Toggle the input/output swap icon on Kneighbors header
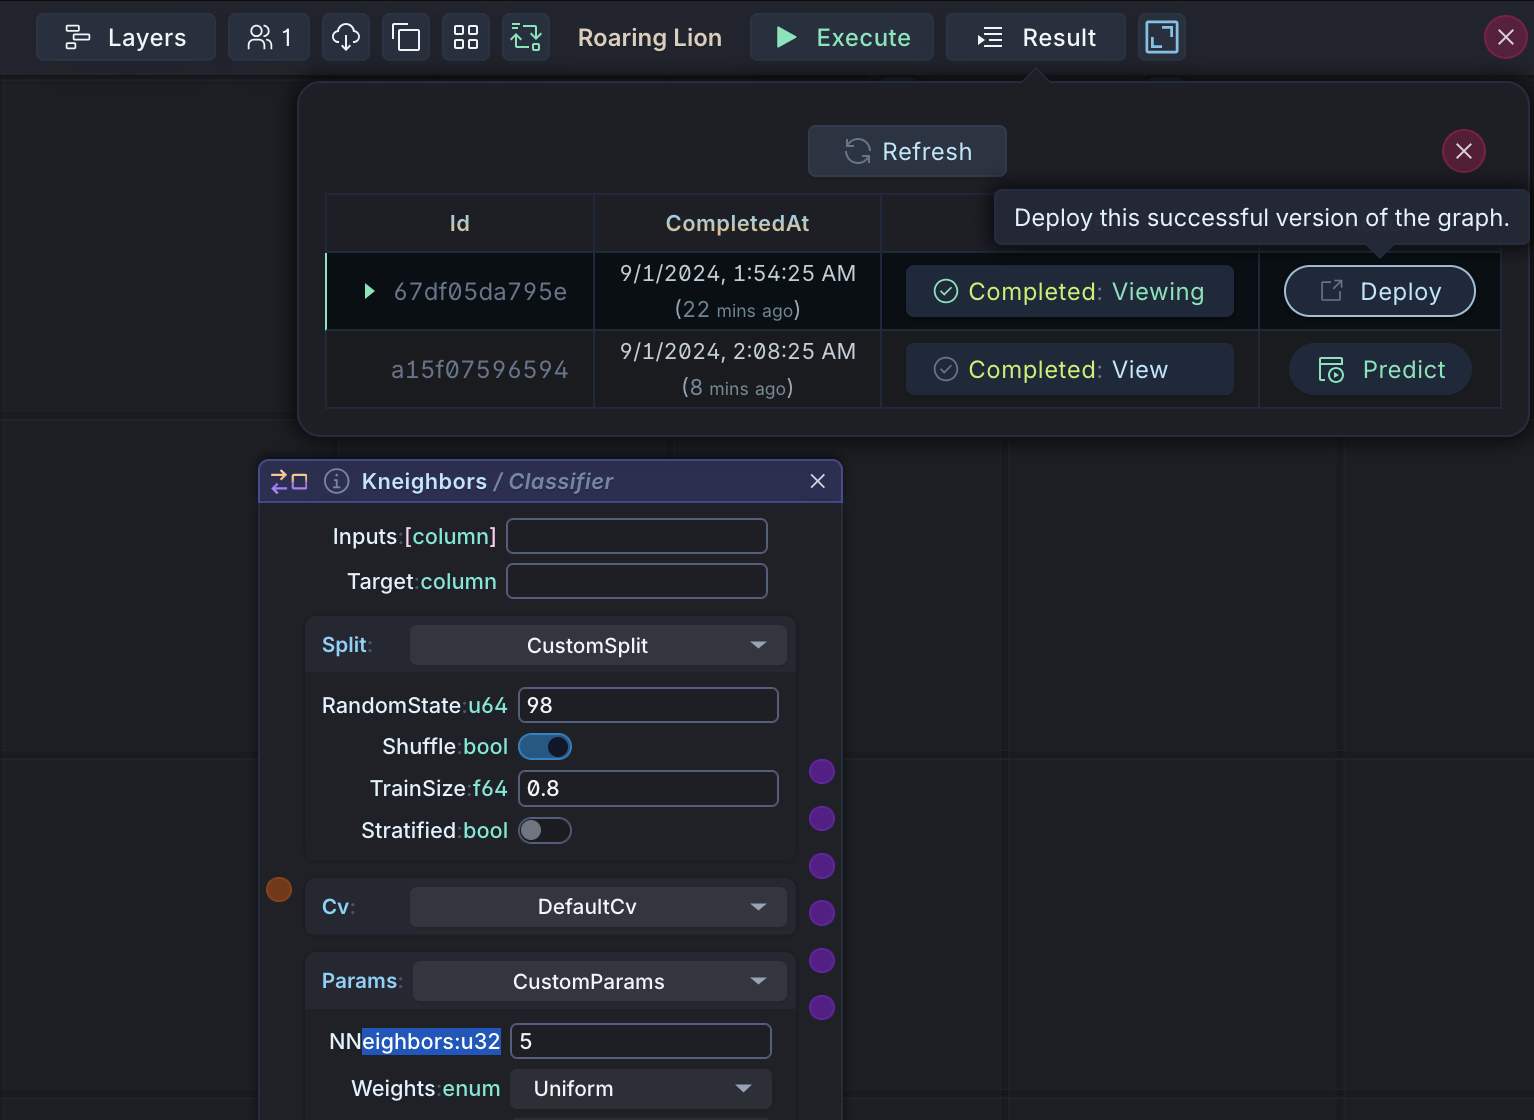Viewport: 1534px width, 1120px height. coord(288,481)
